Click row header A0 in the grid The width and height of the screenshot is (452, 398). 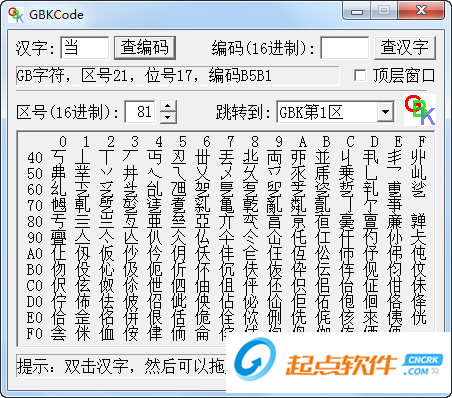[x=35, y=253]
